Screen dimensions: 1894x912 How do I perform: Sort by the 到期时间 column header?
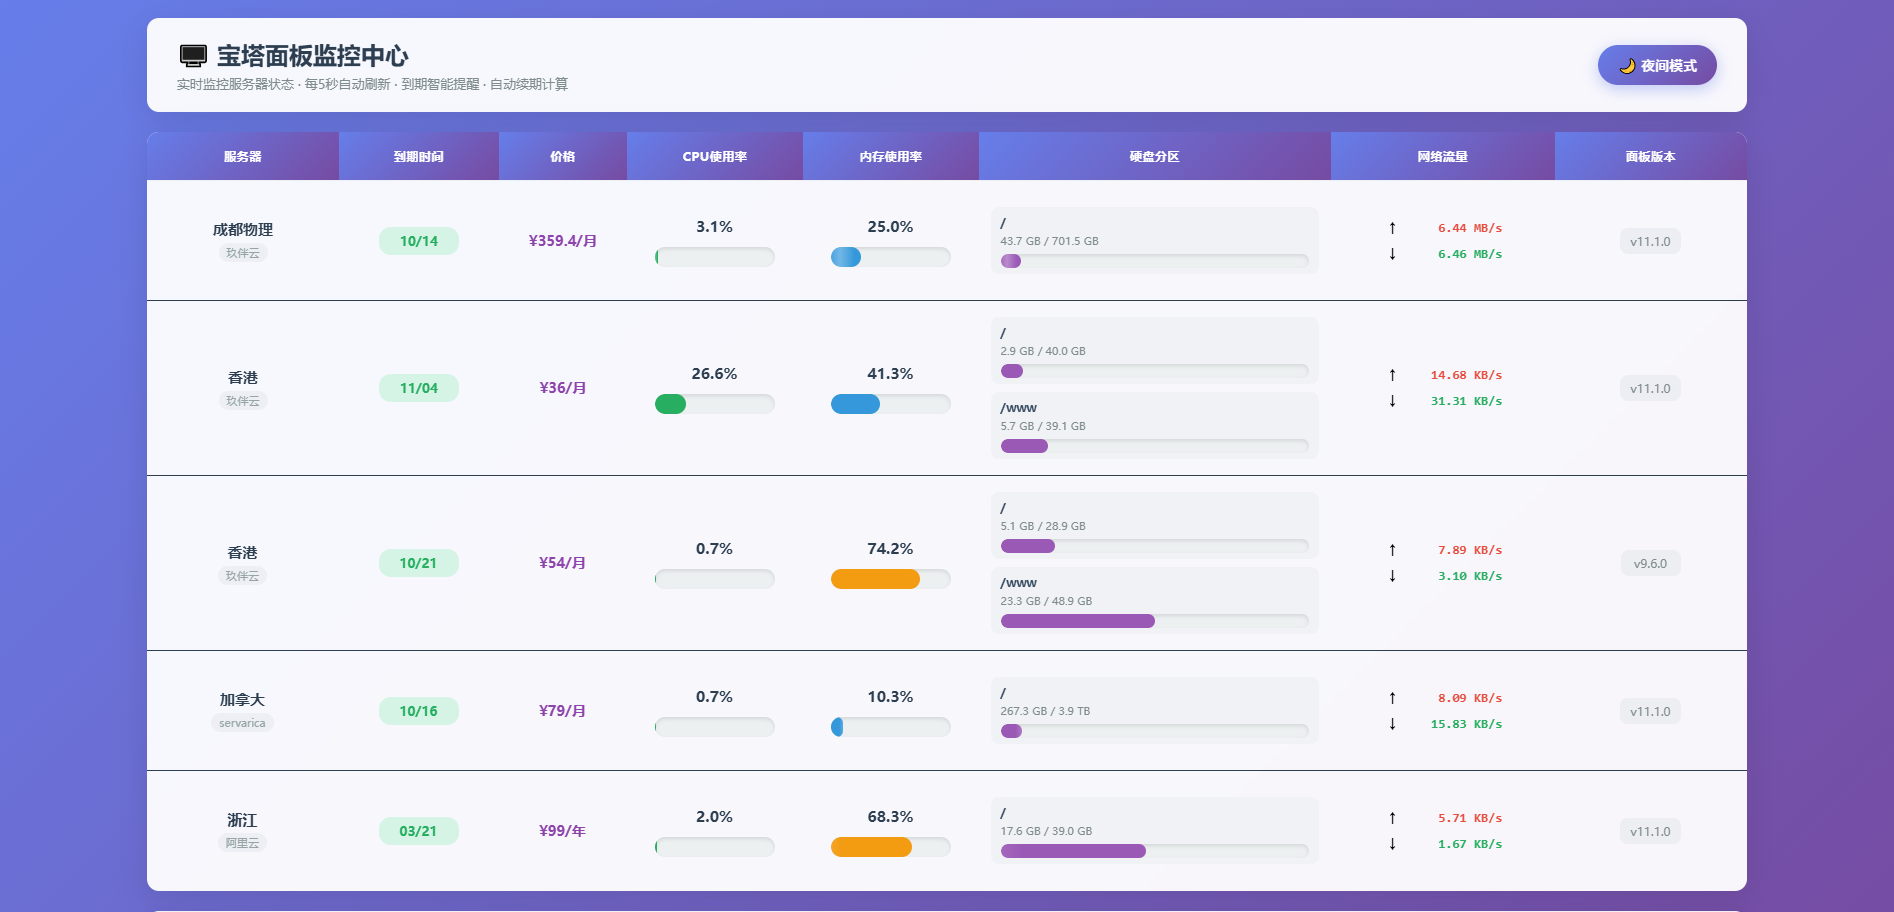tap(418, 157)
